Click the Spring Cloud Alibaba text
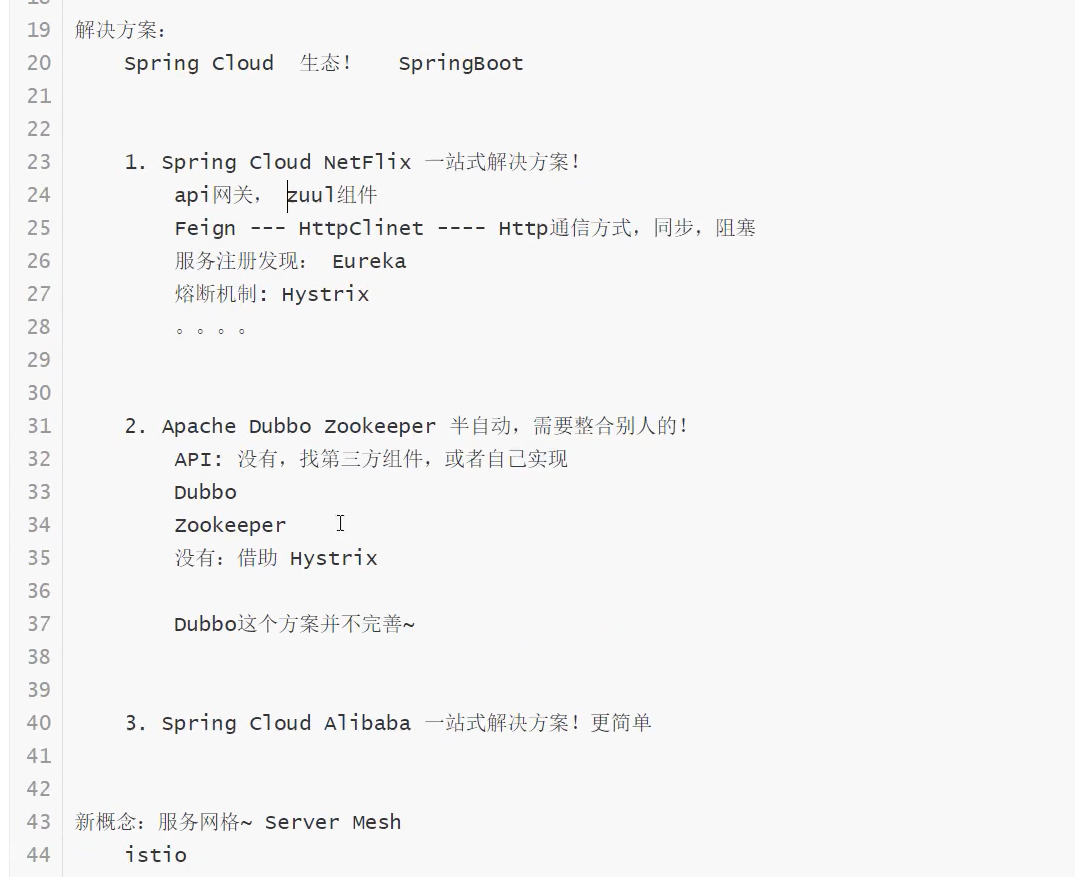This screenshot has height=877, width=1075. coord(286,723)
